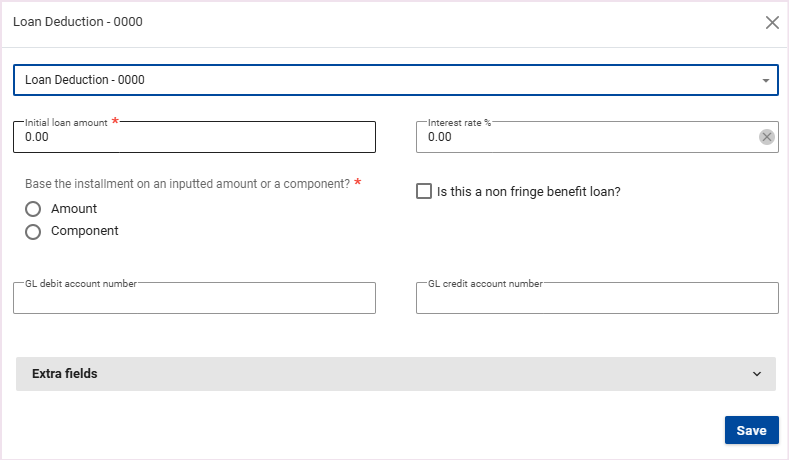Focus the GL debit account number field

[x=194, y=299]
